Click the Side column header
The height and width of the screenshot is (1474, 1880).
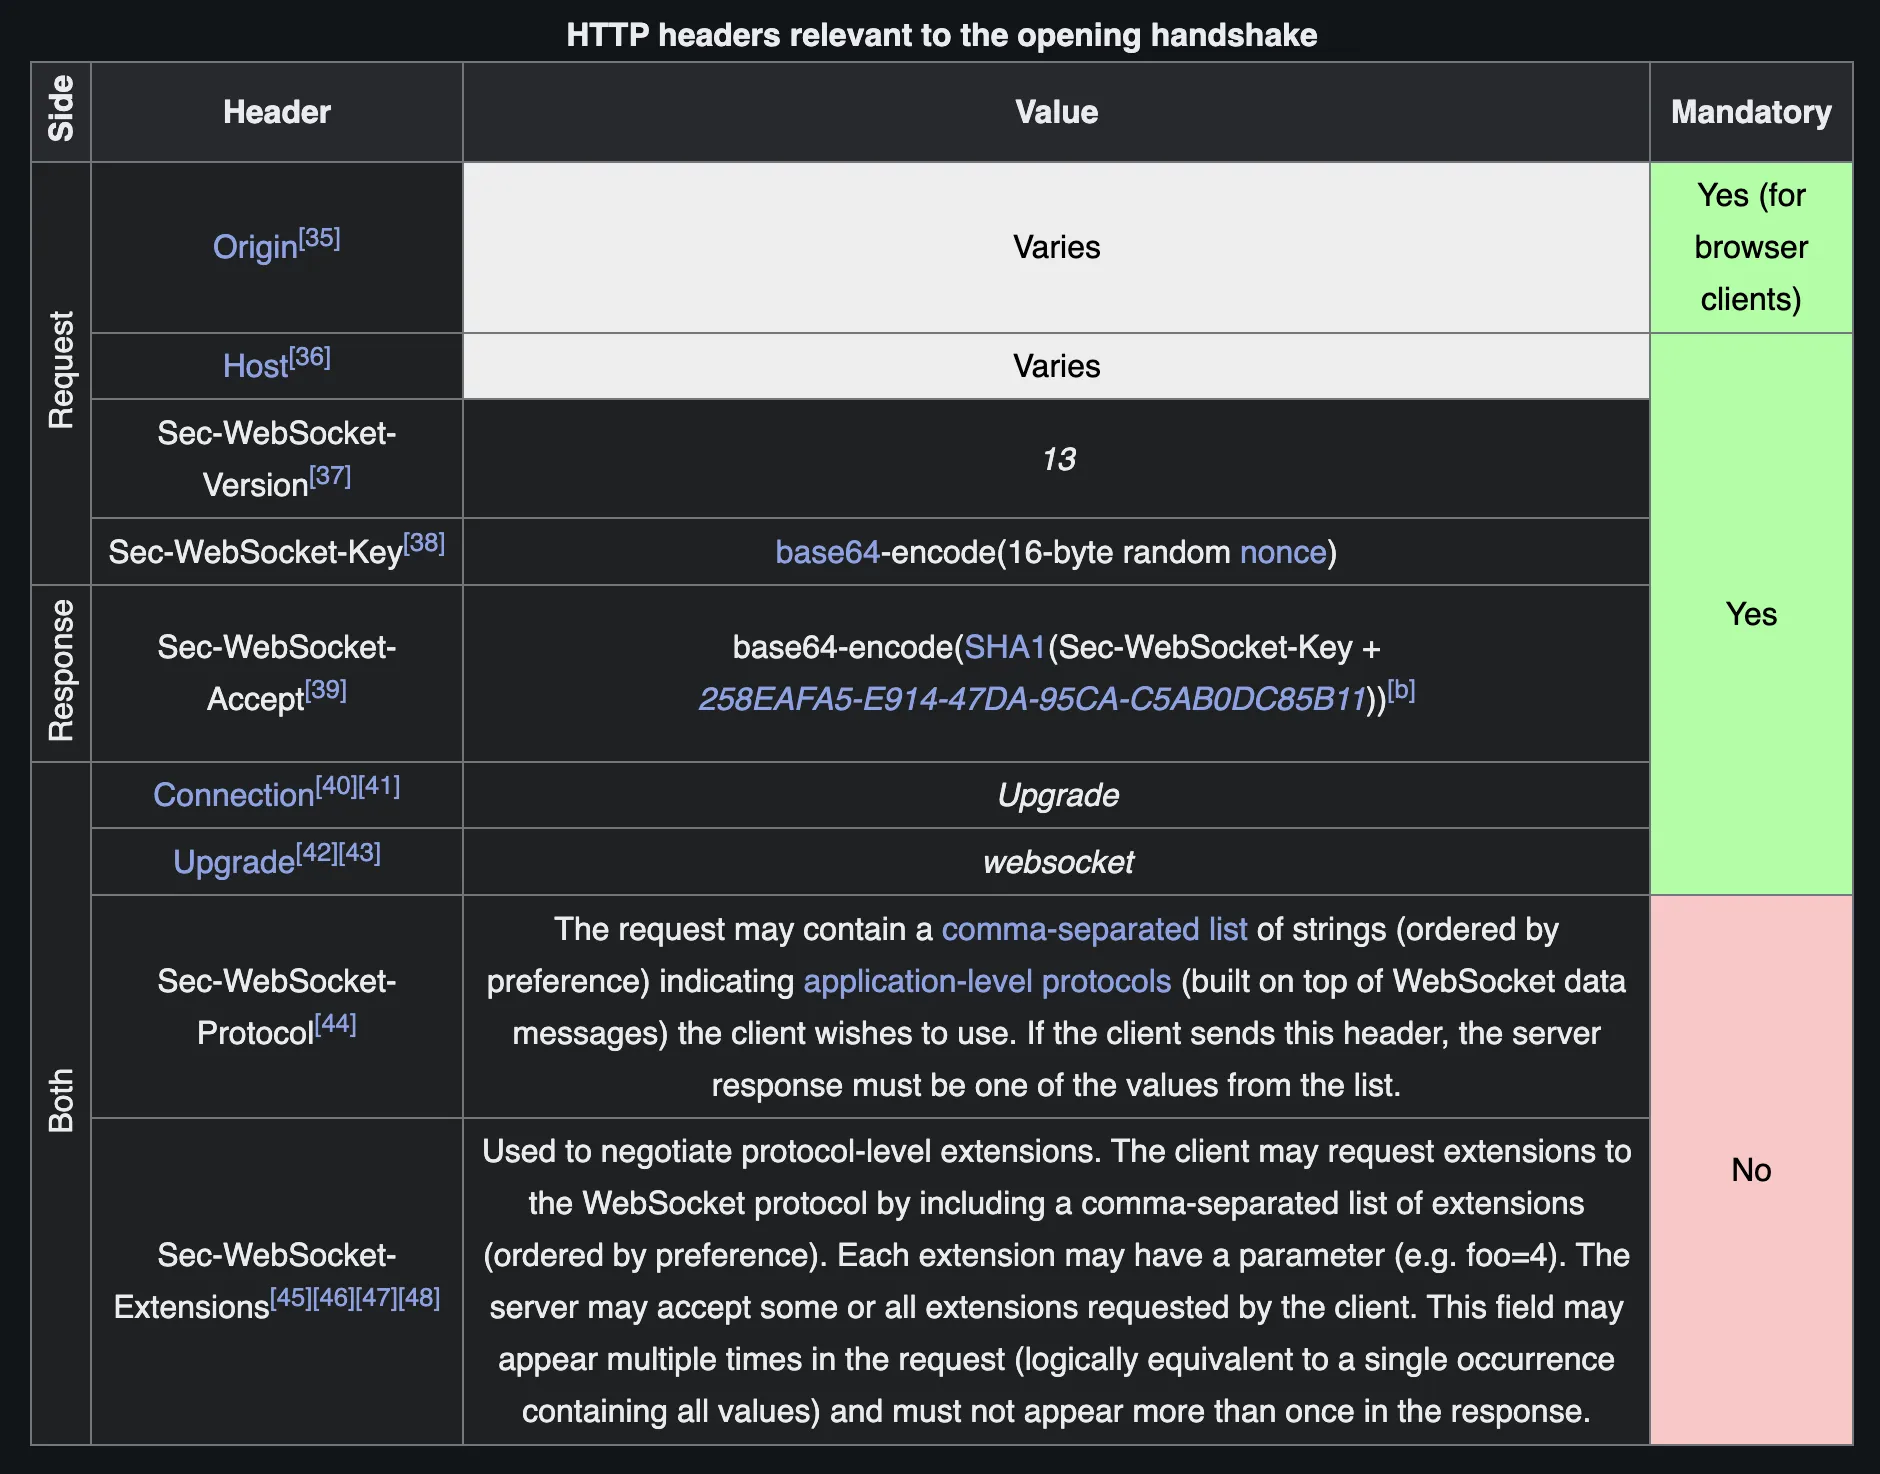click(x=61, y=112)
